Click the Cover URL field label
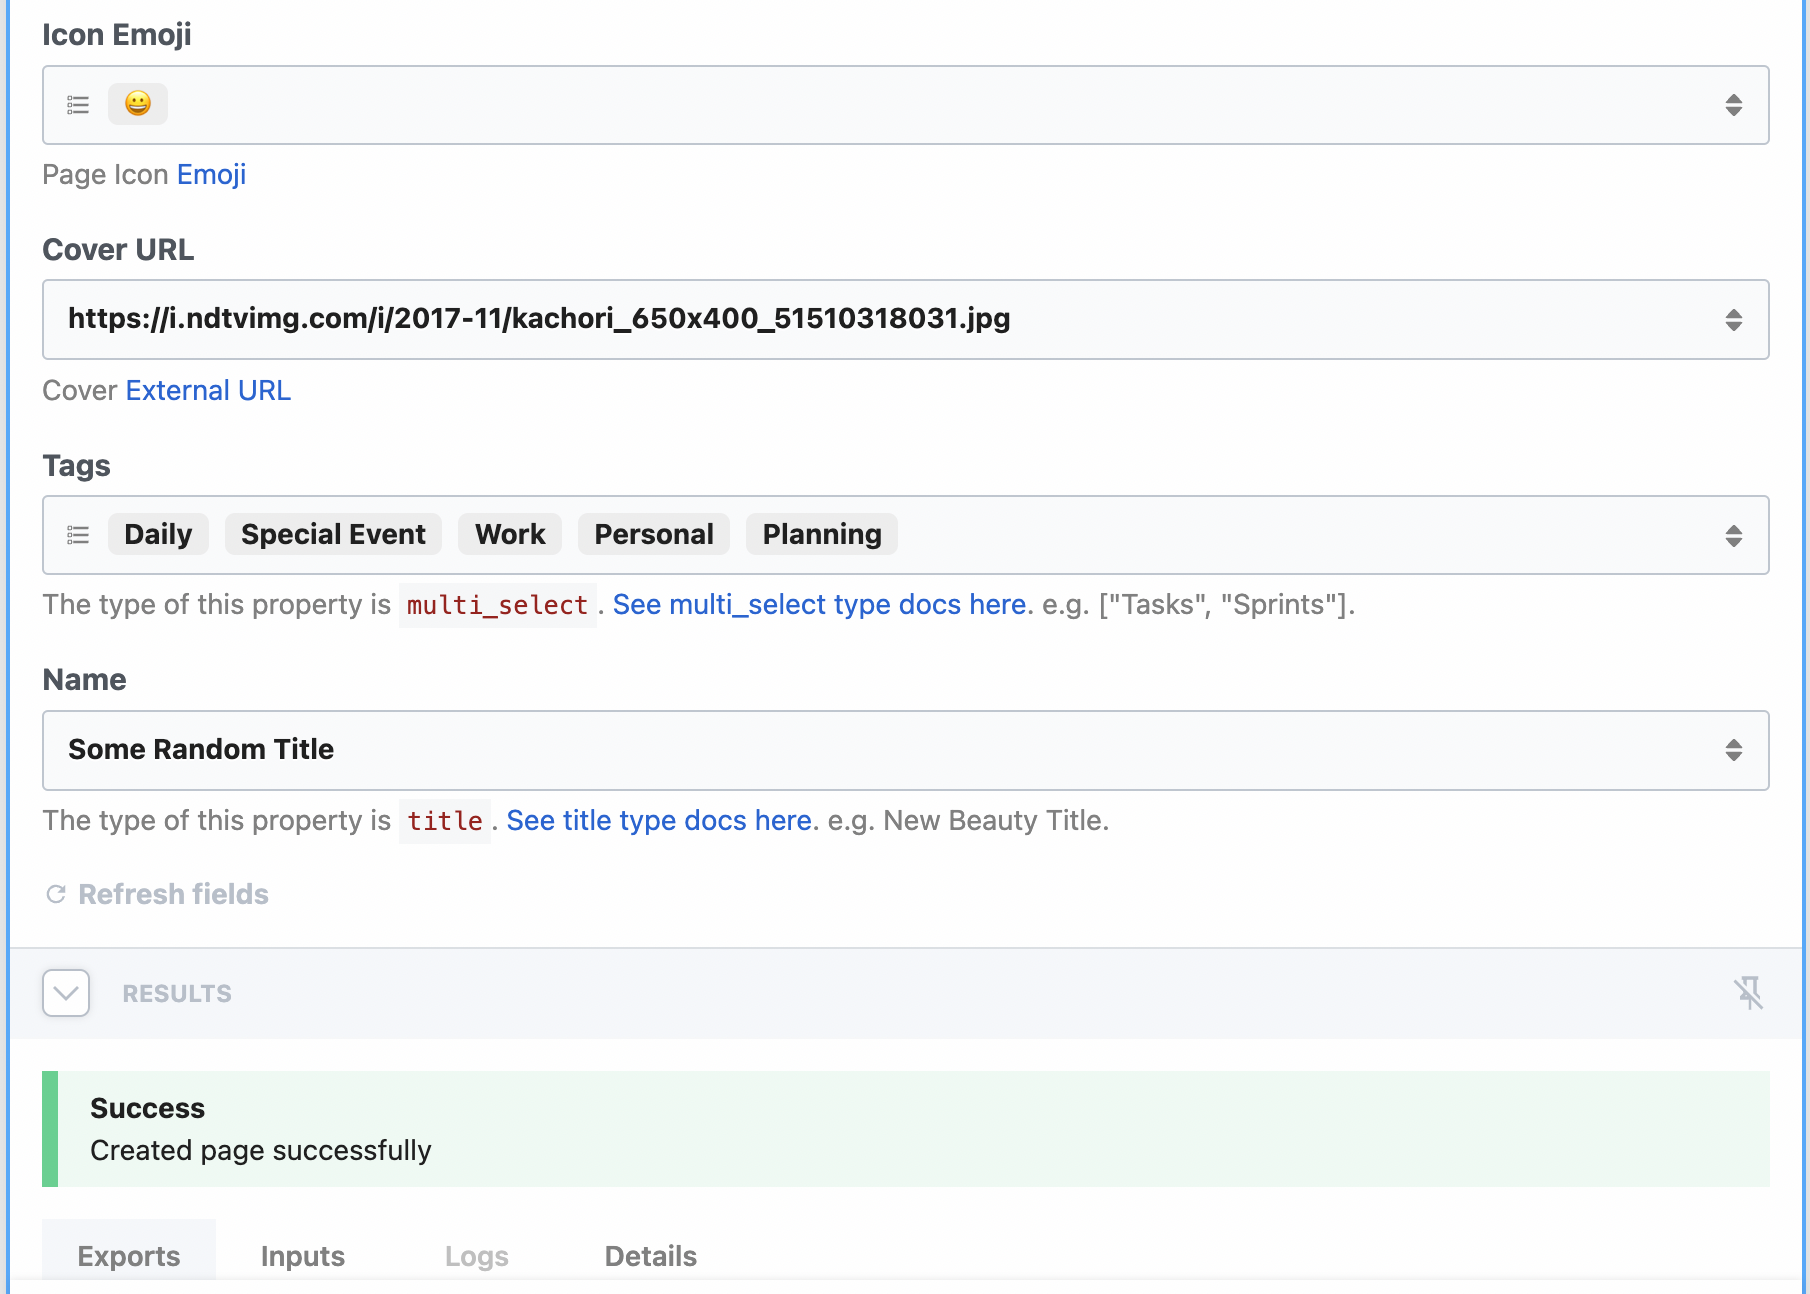The width and height of the screenshot is (1810, 1294). [x=118, y=249]
